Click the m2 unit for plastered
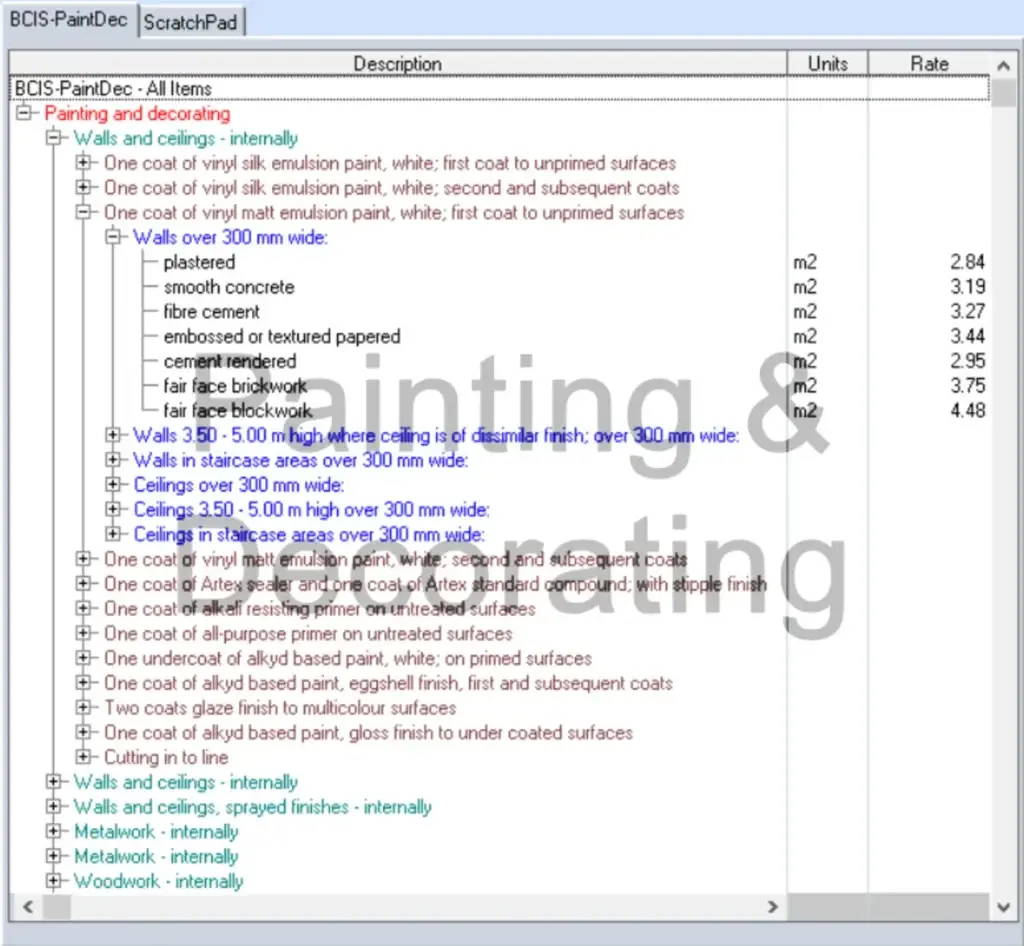The width and height of the screenshot is (1024, 946). pyautogui.click(x=805, y=262)
